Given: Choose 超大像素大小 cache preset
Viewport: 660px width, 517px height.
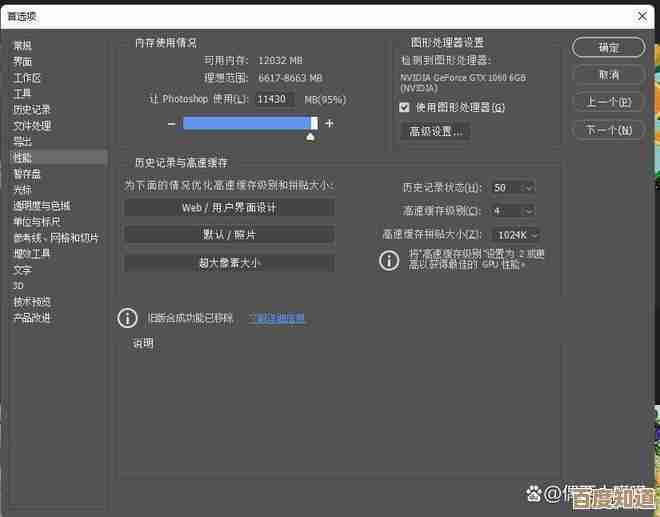Looking at the screenshot, I should [229, 263].
